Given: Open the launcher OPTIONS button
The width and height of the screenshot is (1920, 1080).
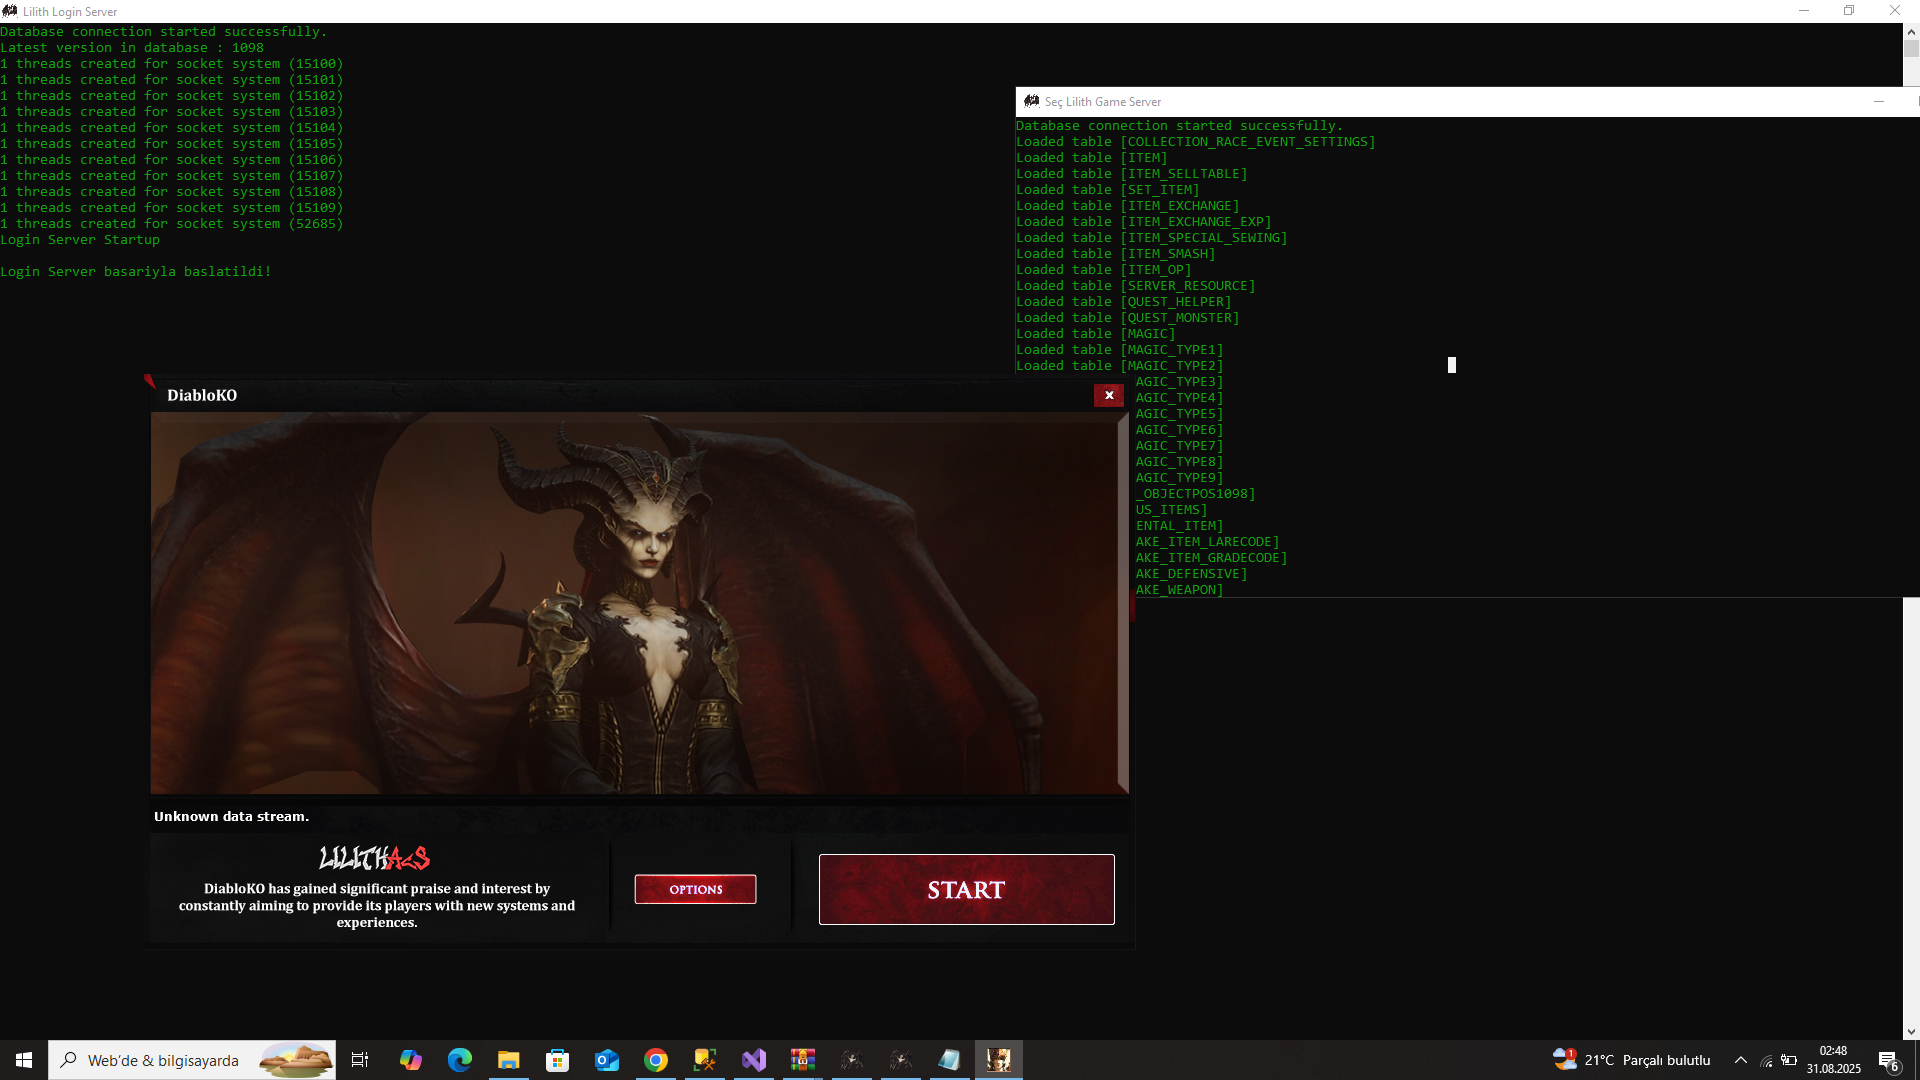Looking at the screenshot, I should point(695,889).
